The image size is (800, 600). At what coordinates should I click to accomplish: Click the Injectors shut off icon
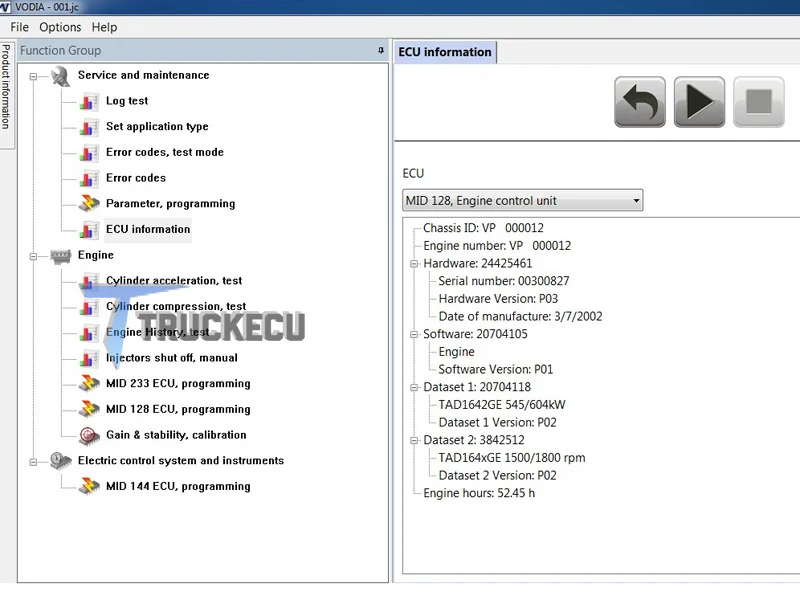pos(89,358)
